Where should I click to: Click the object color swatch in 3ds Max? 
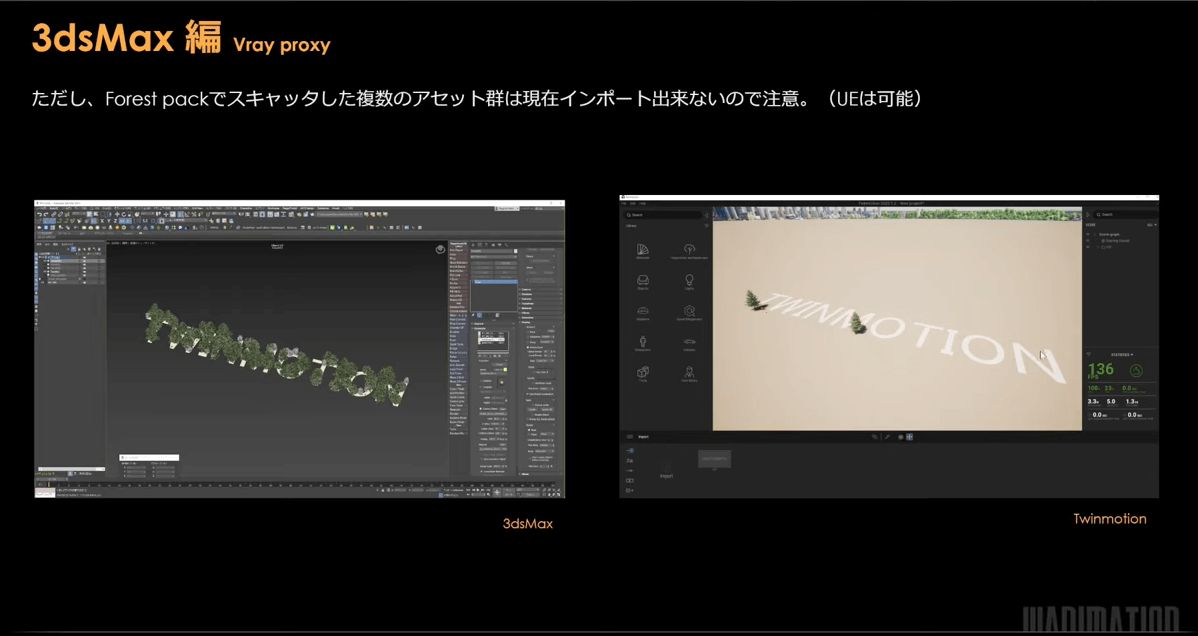tap(514, 251)
